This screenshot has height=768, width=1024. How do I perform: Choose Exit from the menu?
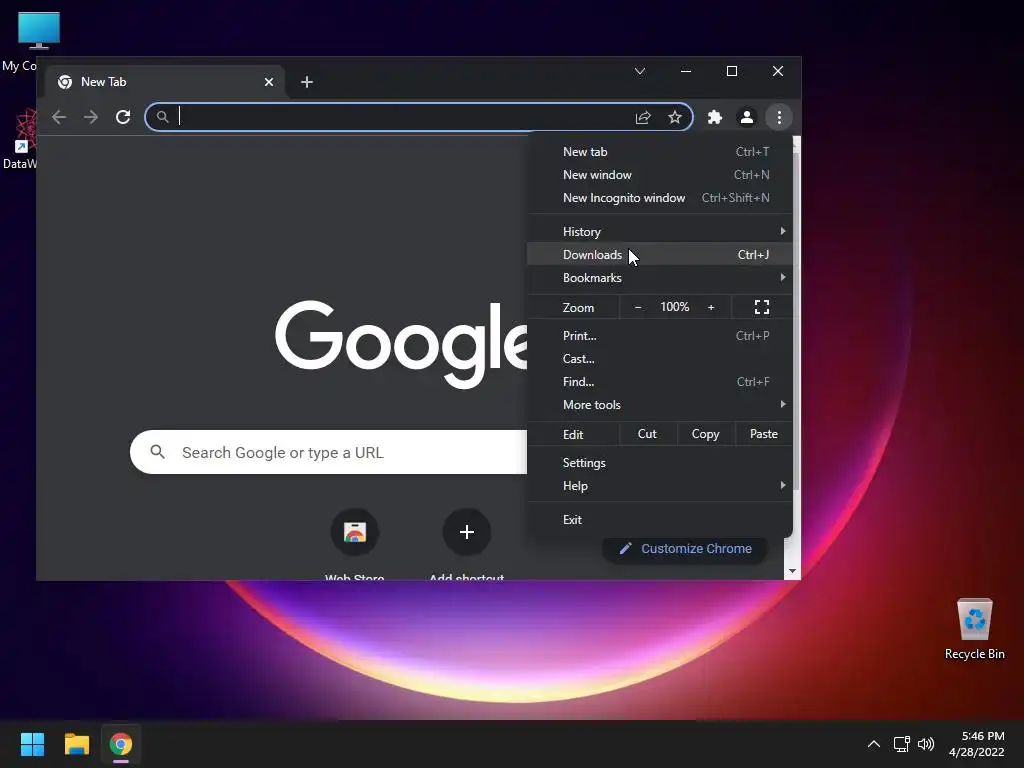click(660, 520)
